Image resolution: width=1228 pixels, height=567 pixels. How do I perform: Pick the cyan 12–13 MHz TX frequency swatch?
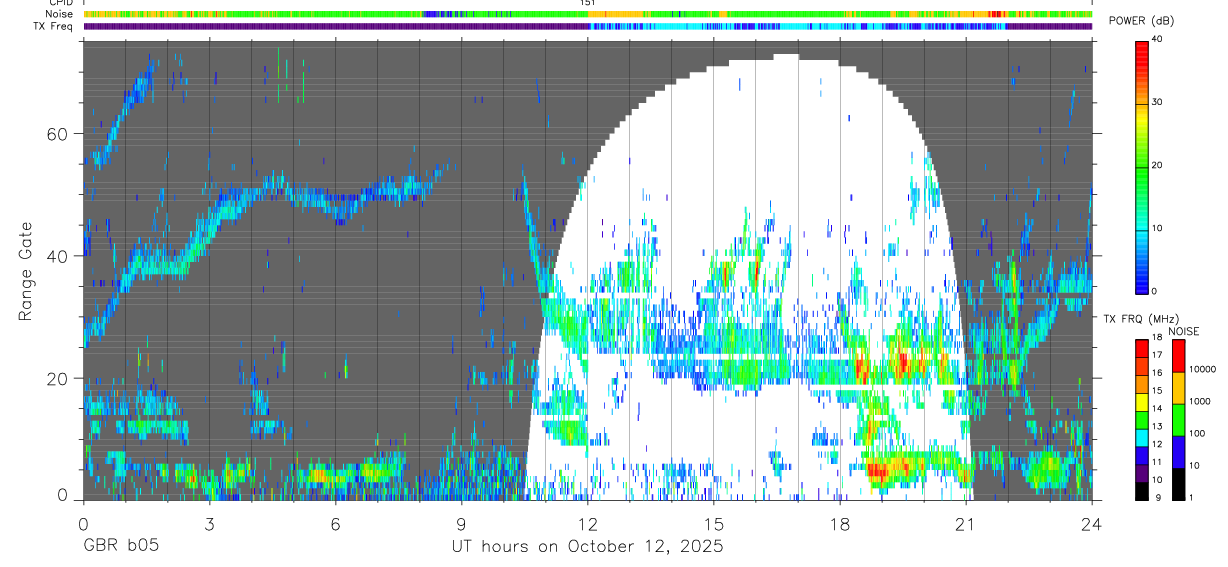click(1141, 436)
